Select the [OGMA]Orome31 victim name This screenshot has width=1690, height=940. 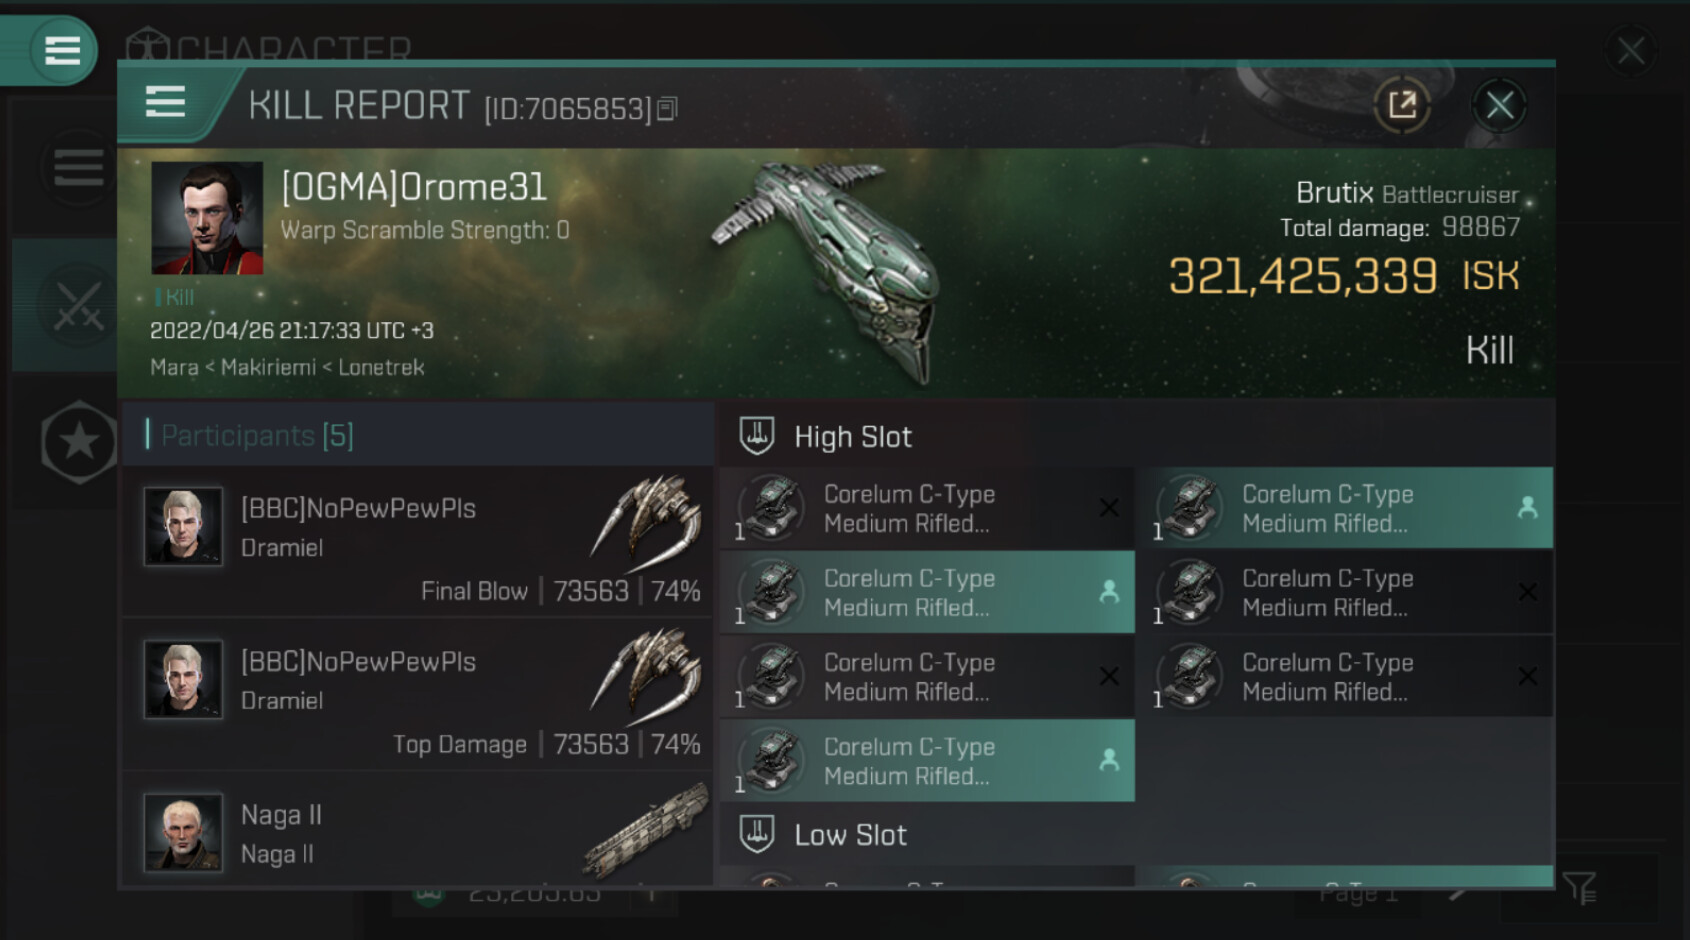[x=414, y=187]
